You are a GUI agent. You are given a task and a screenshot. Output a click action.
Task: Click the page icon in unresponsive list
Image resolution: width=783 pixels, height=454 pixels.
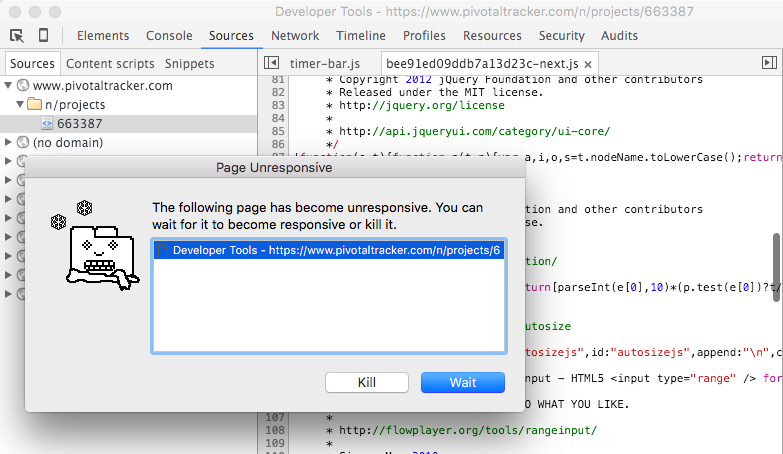[163, 250]
